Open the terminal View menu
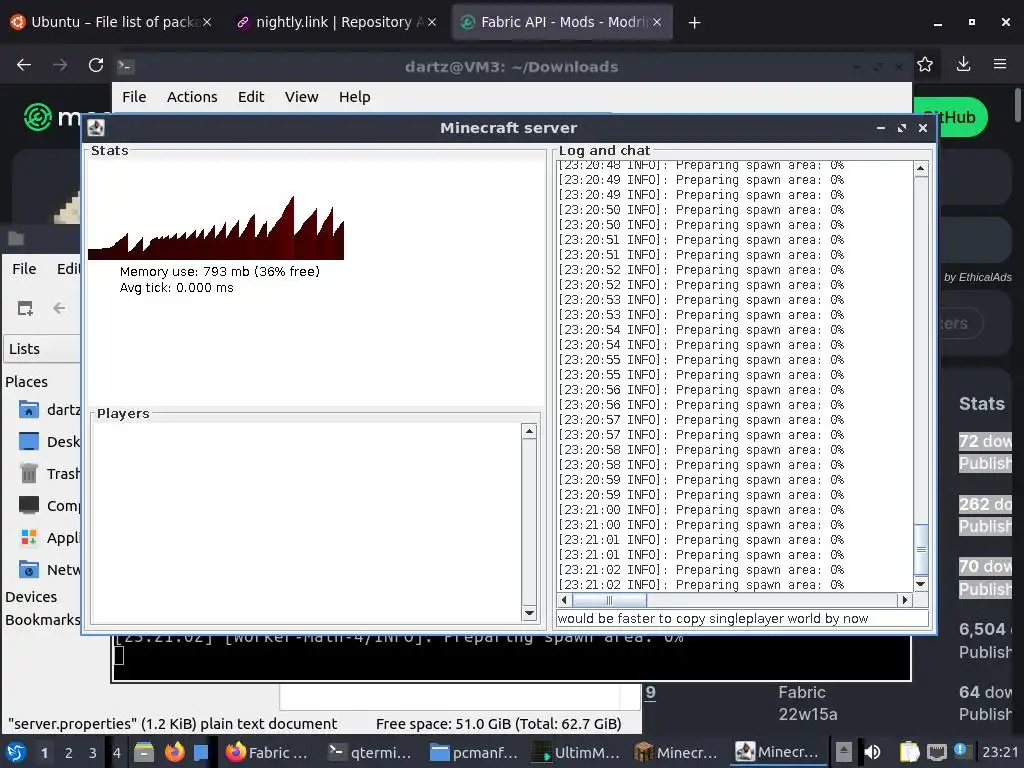 point(301,97)
